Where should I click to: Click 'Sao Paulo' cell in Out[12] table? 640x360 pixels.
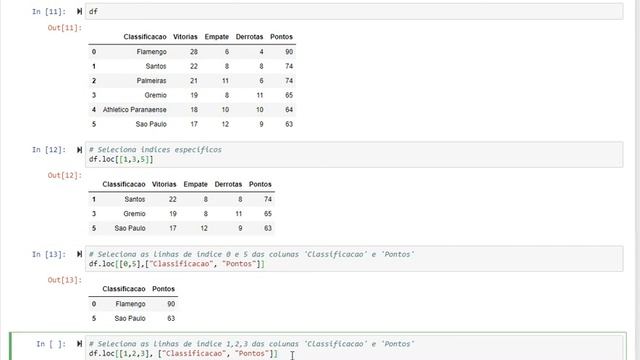click(130, 229)
